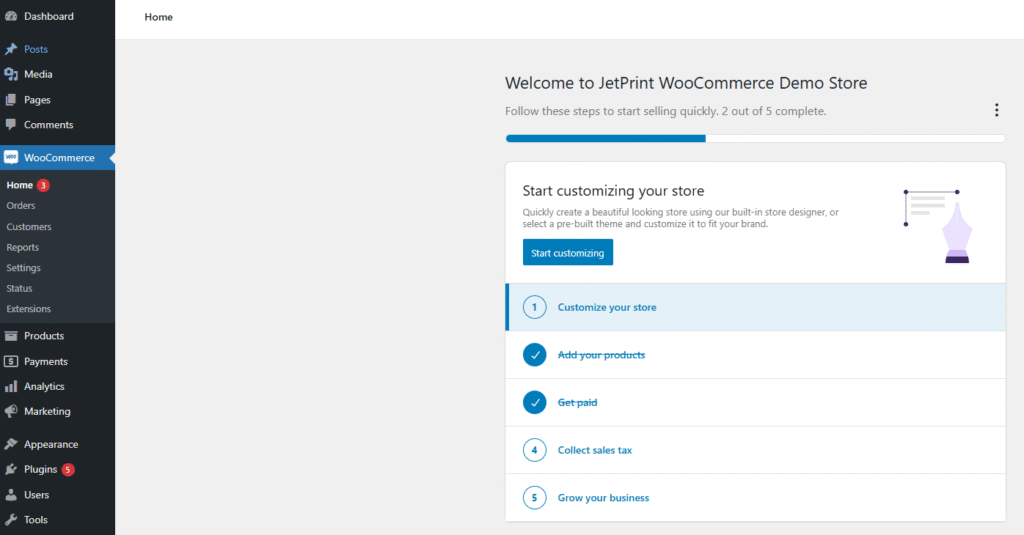Click the checkmark beside Add your products
Image resolution: width=1024 pixels, height=535 pixels.
pyautogui.click(x=534, y=355)
